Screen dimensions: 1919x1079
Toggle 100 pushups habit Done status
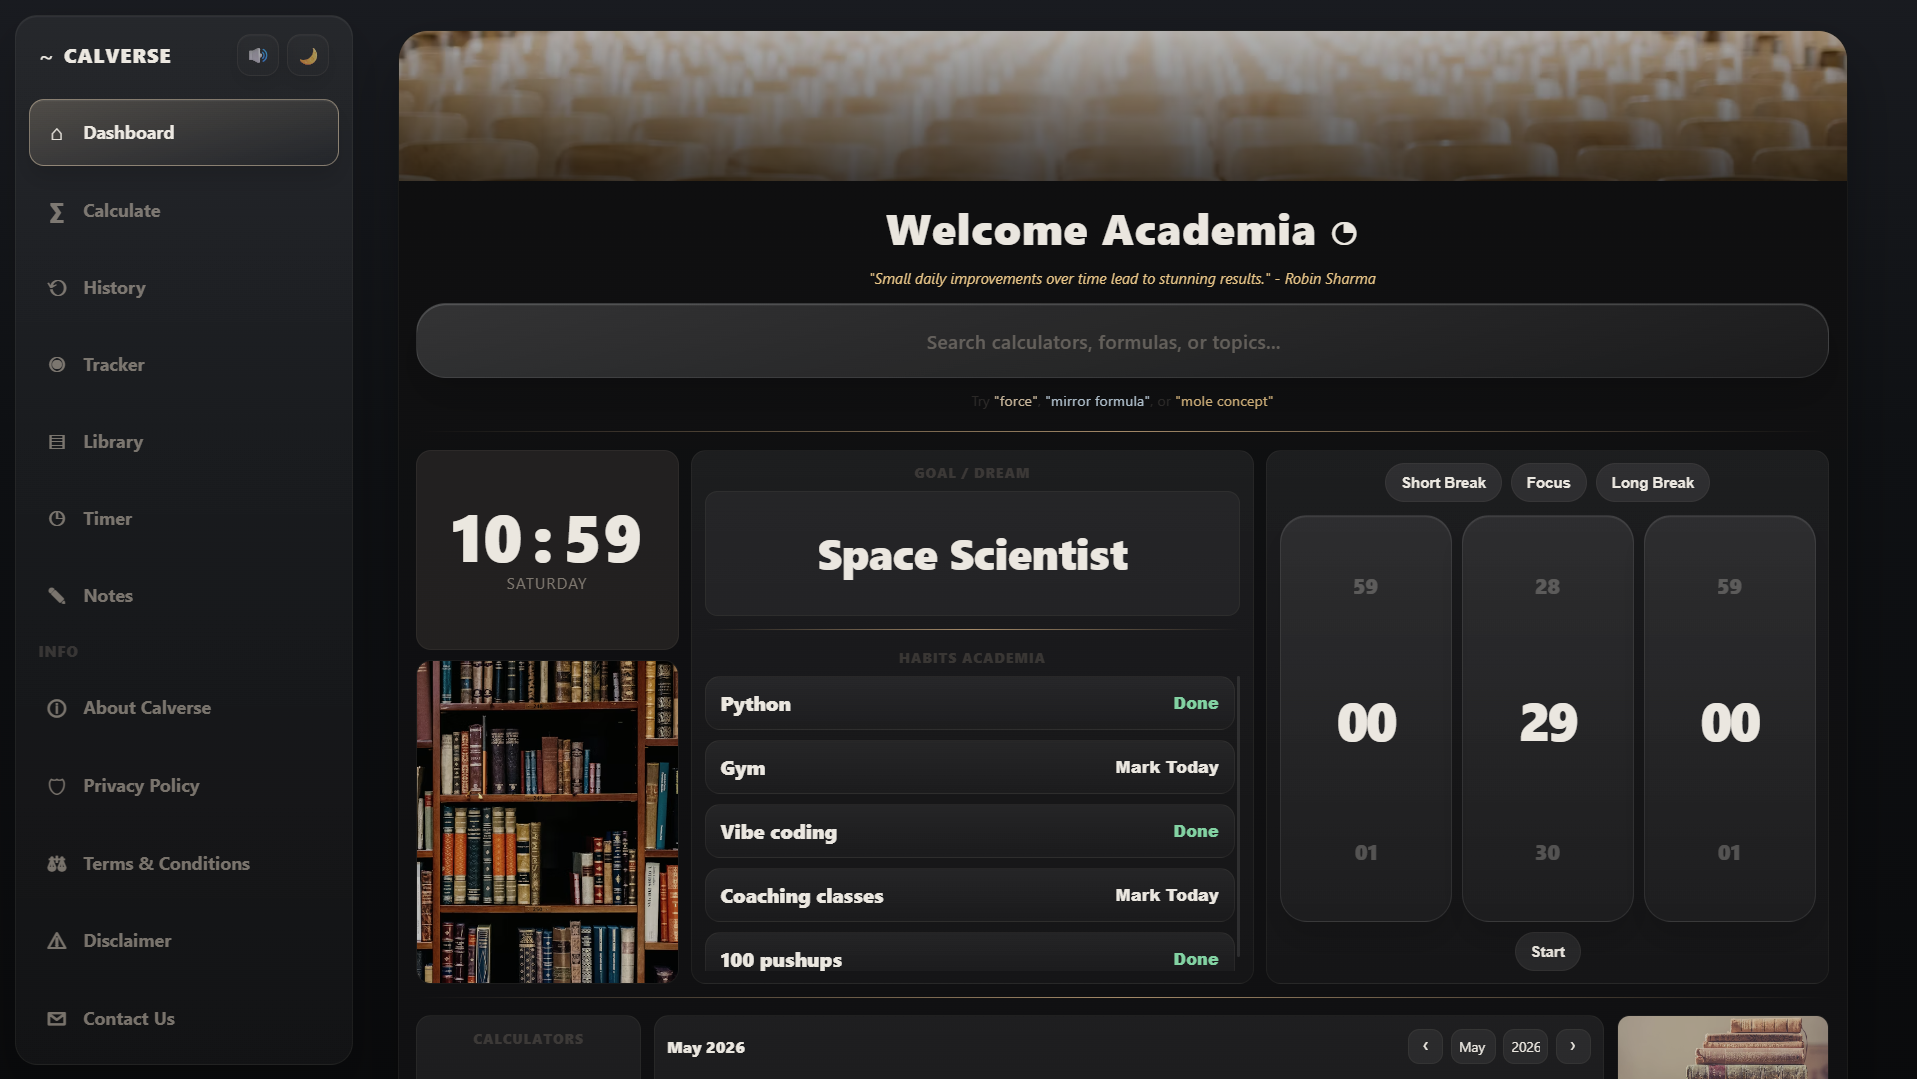[x=1195, y=959]
